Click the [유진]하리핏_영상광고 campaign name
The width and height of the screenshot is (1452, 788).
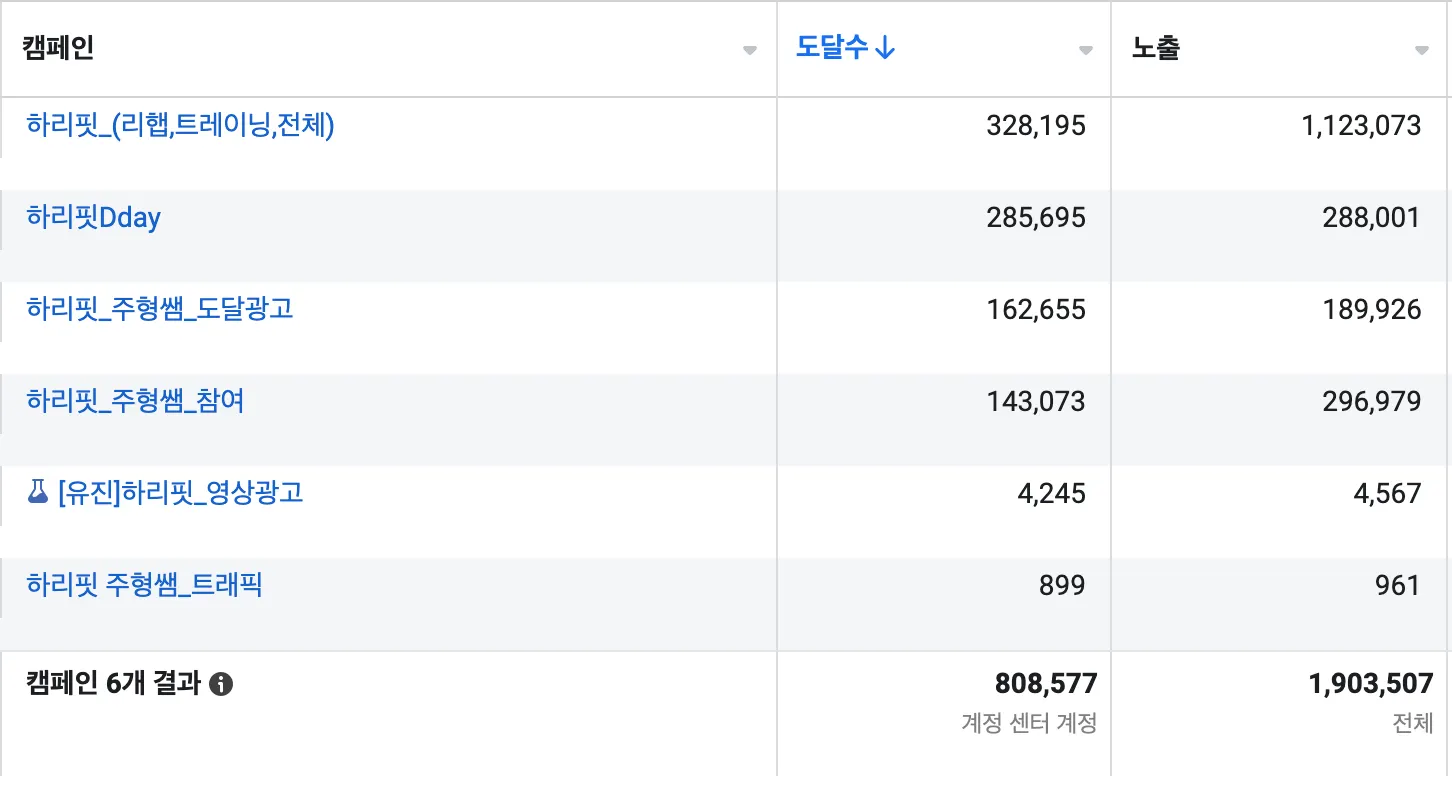coord(181,493)
